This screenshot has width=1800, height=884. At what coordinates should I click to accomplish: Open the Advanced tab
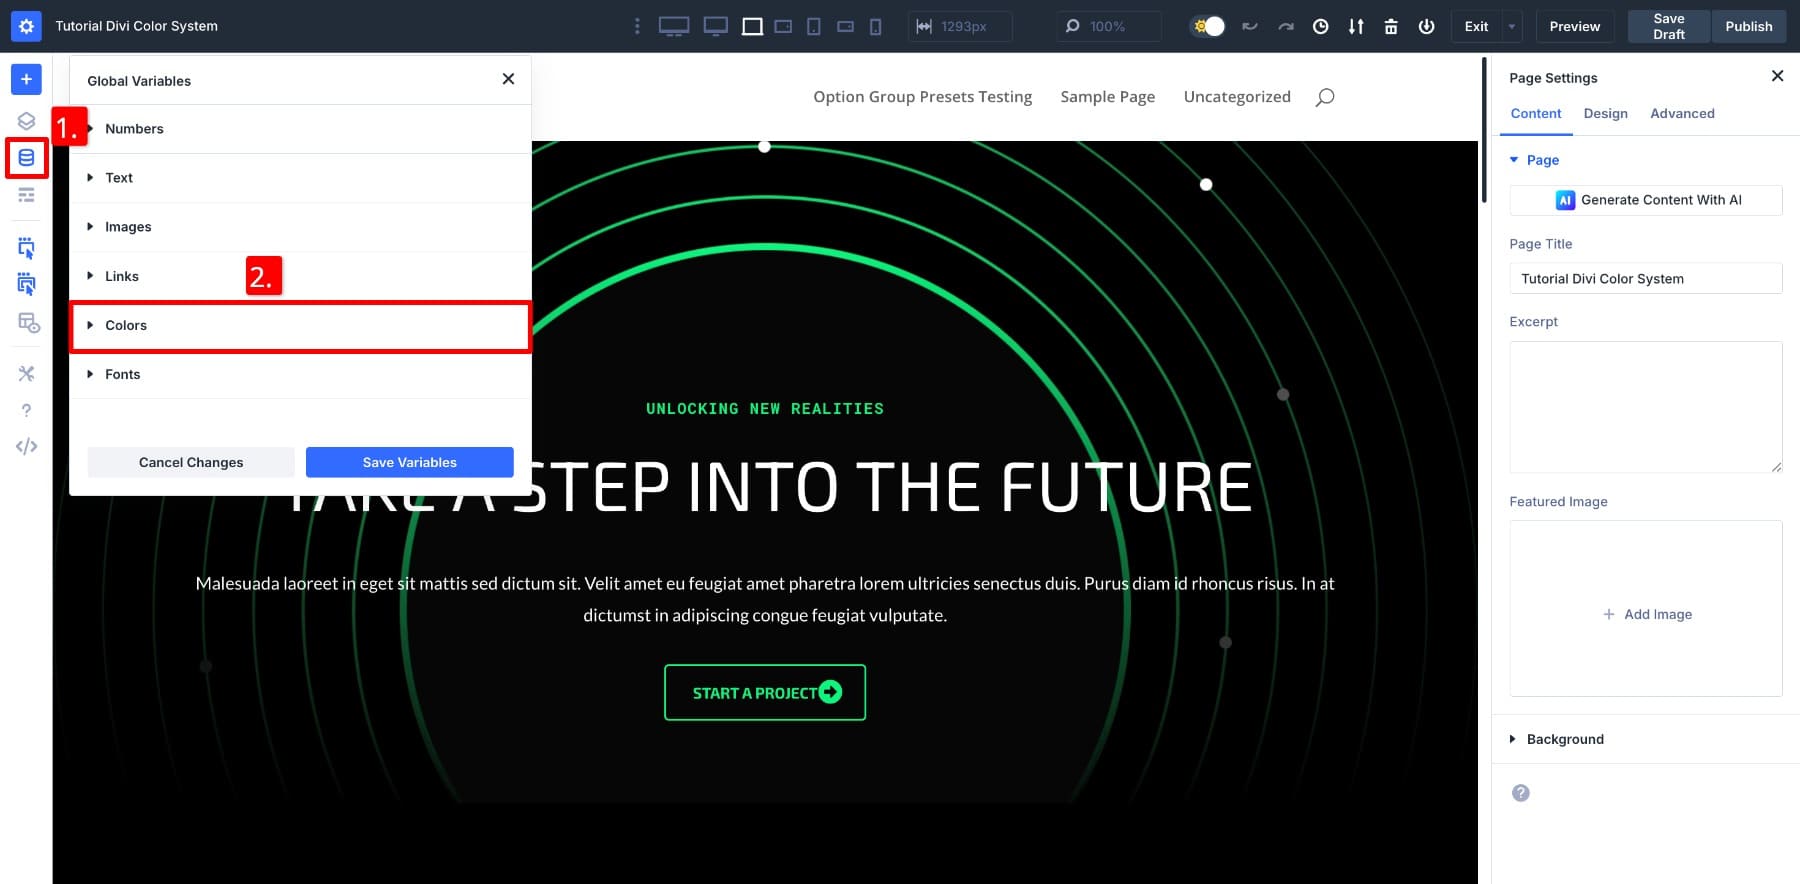pos(1682,114)
